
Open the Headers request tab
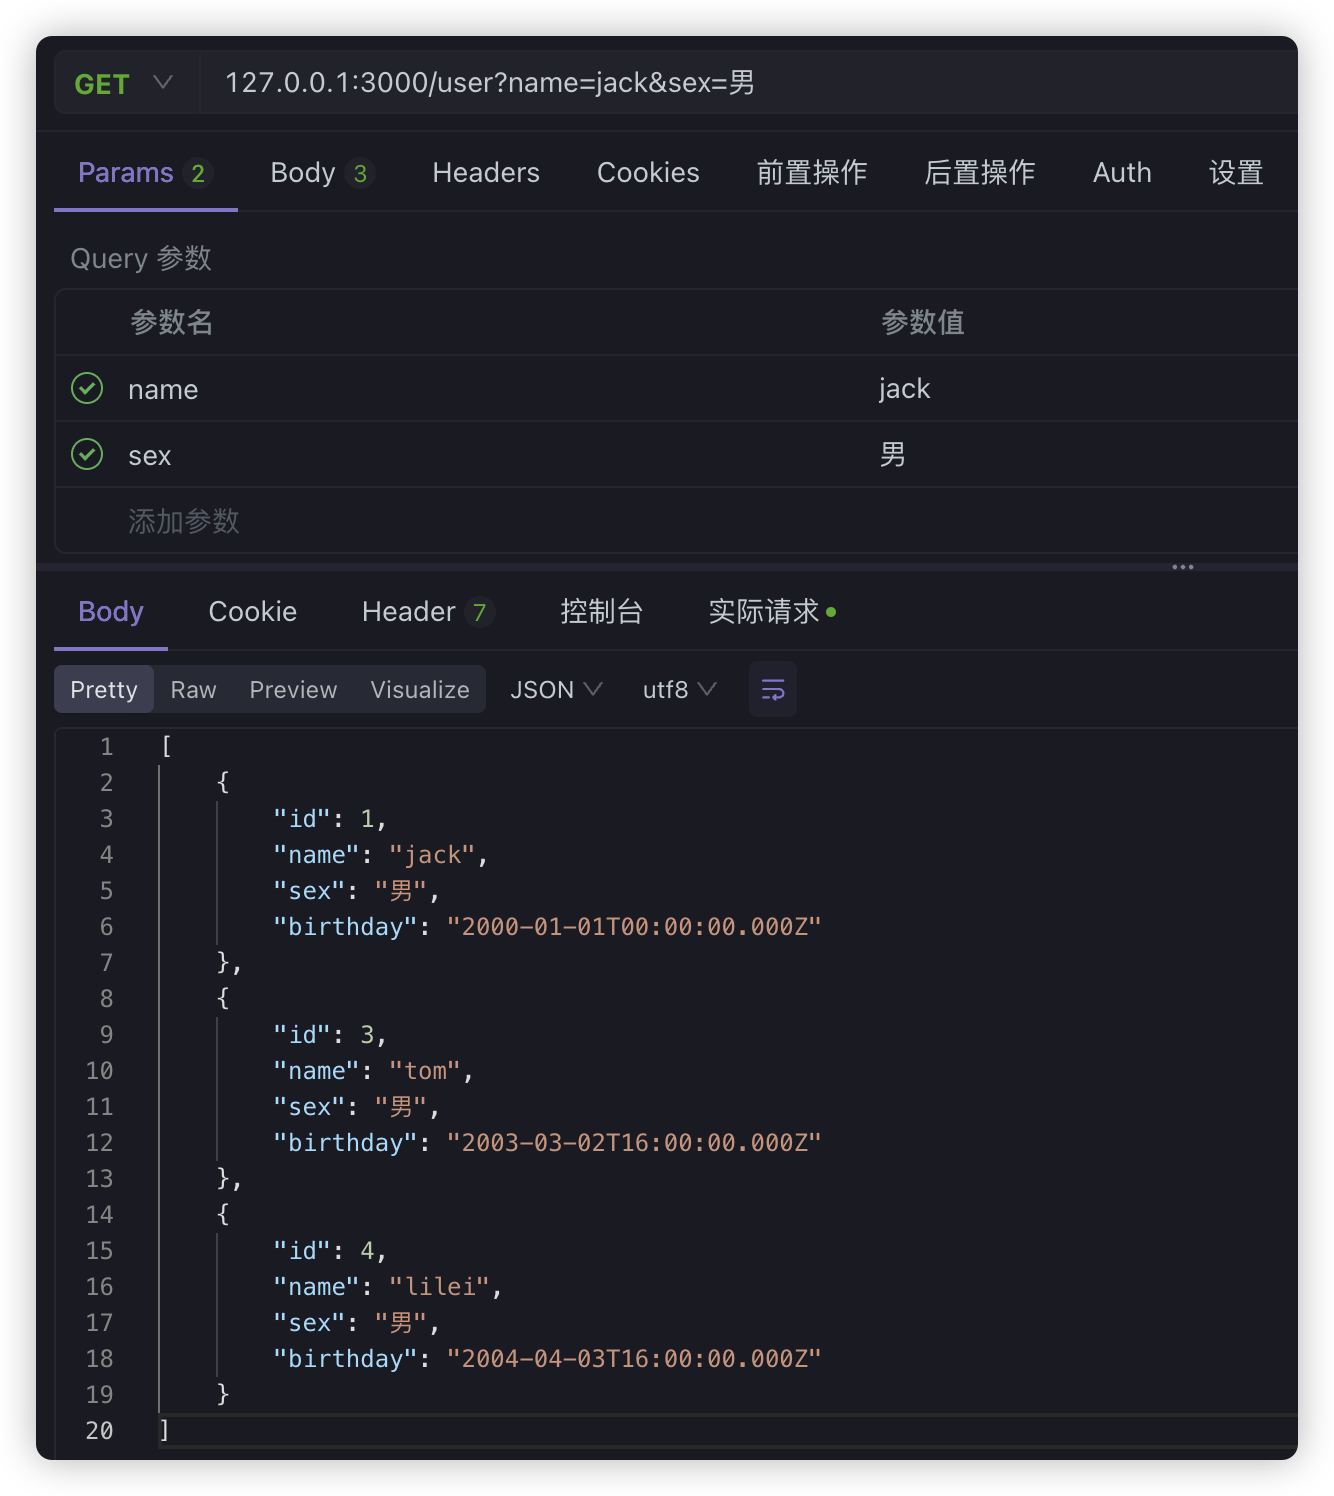coord(486,173)
